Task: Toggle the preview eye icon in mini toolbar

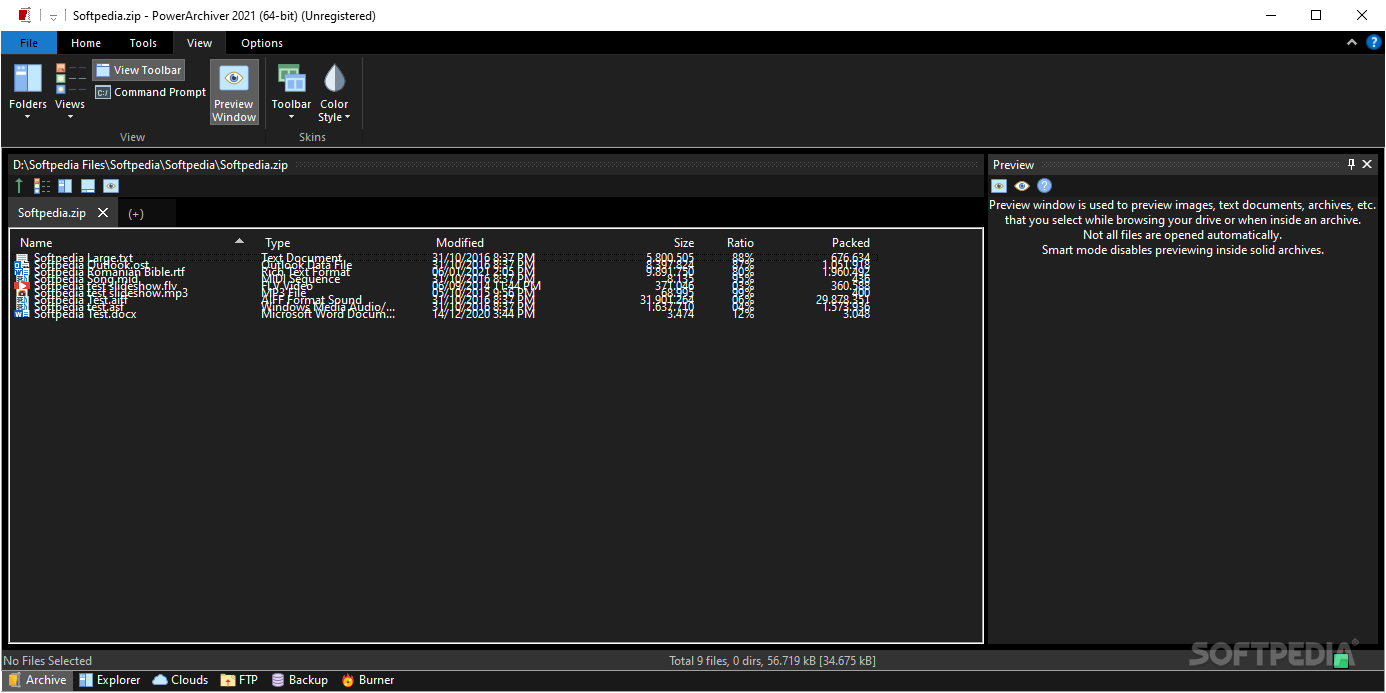Action: click(111, 186)
